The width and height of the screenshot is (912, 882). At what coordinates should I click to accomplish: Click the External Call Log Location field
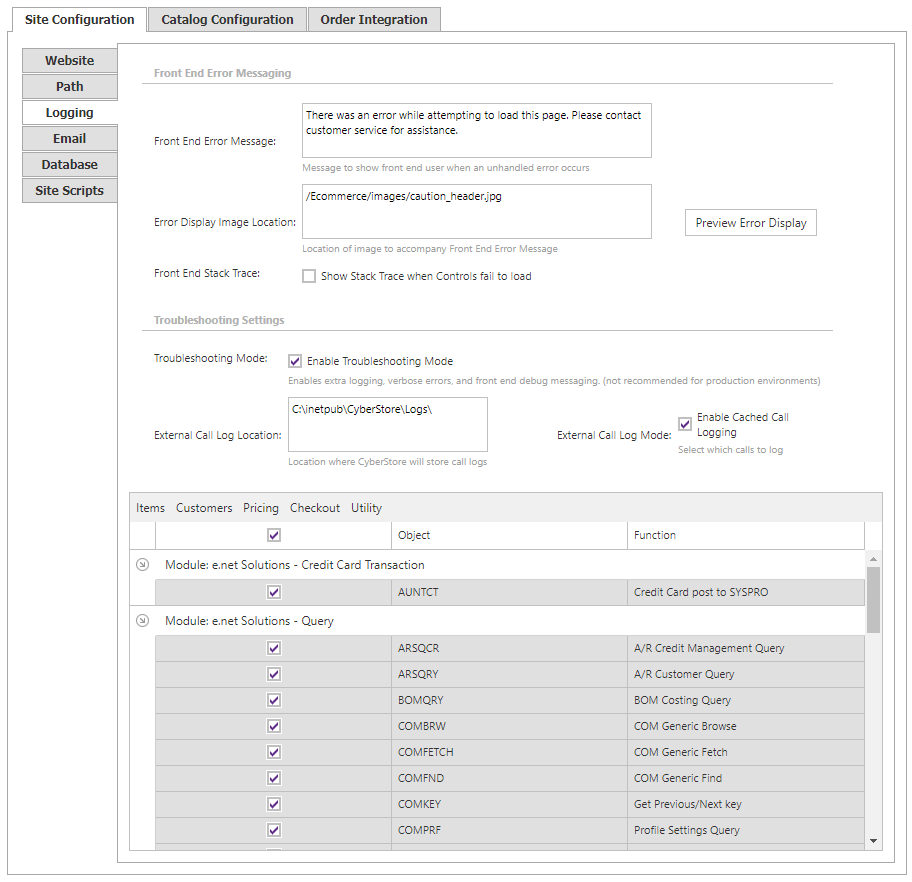(x=387, y=424)
